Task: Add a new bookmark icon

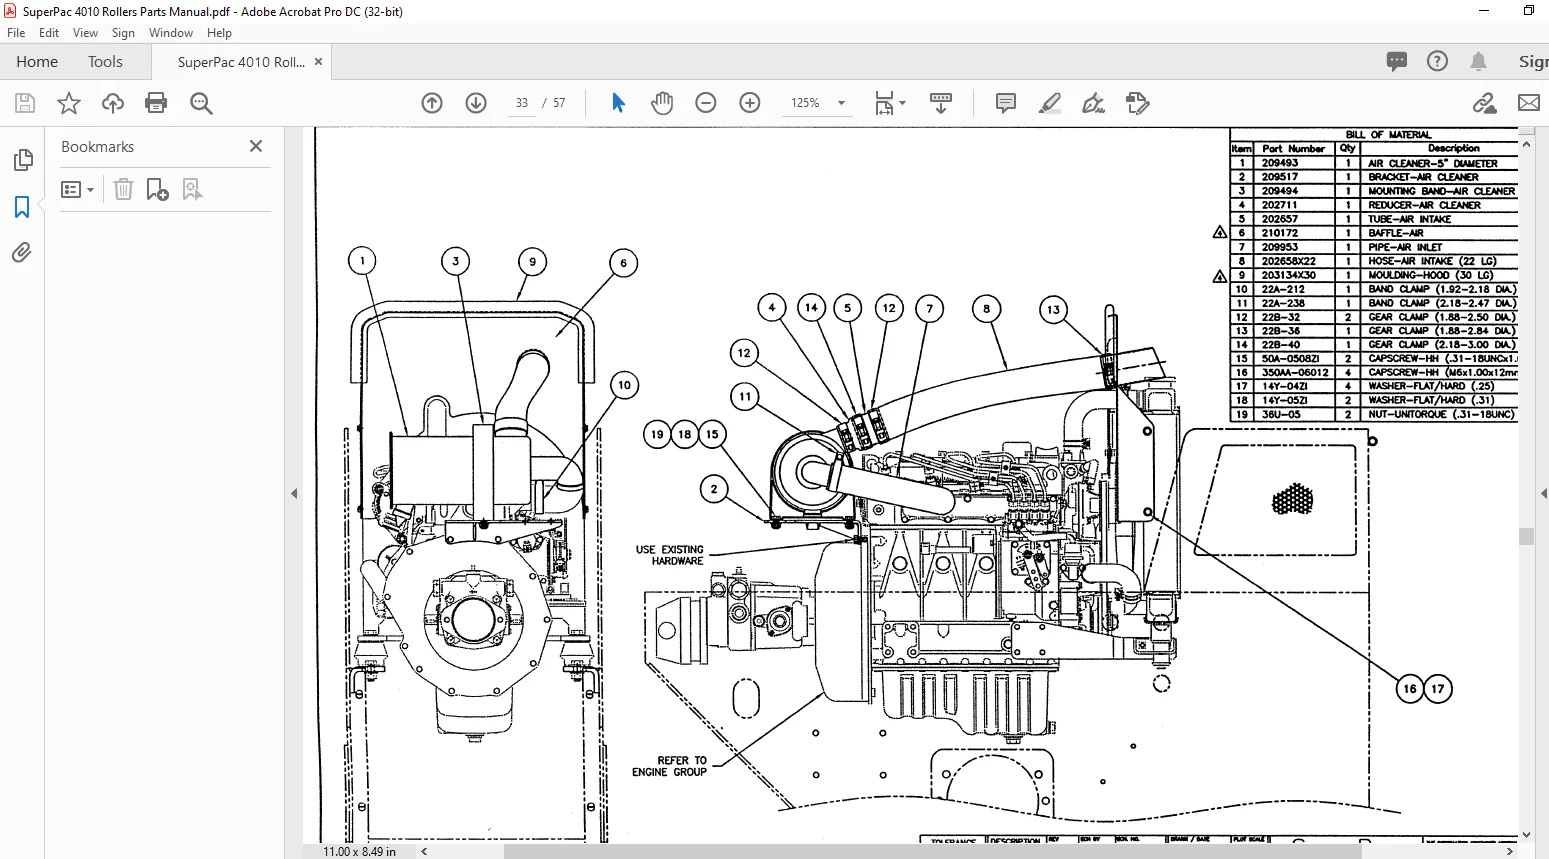Action: (x=157, y=189)
